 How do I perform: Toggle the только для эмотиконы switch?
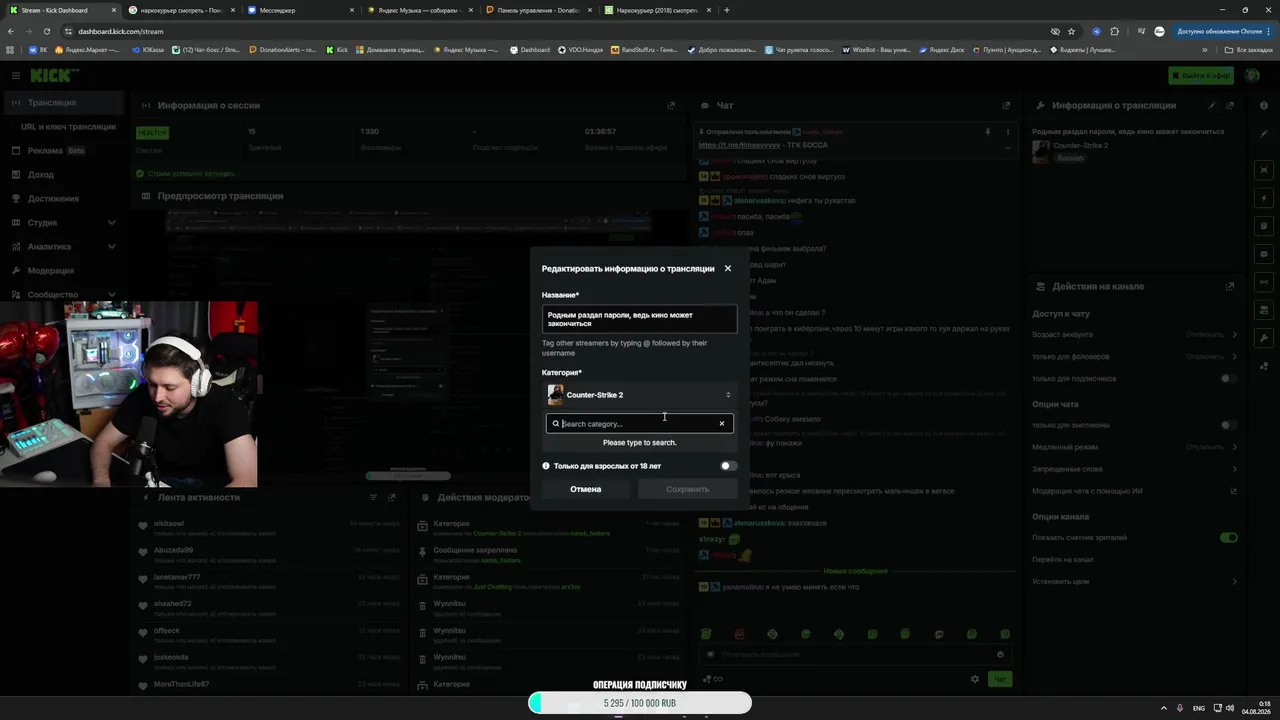click(1229, 425)
